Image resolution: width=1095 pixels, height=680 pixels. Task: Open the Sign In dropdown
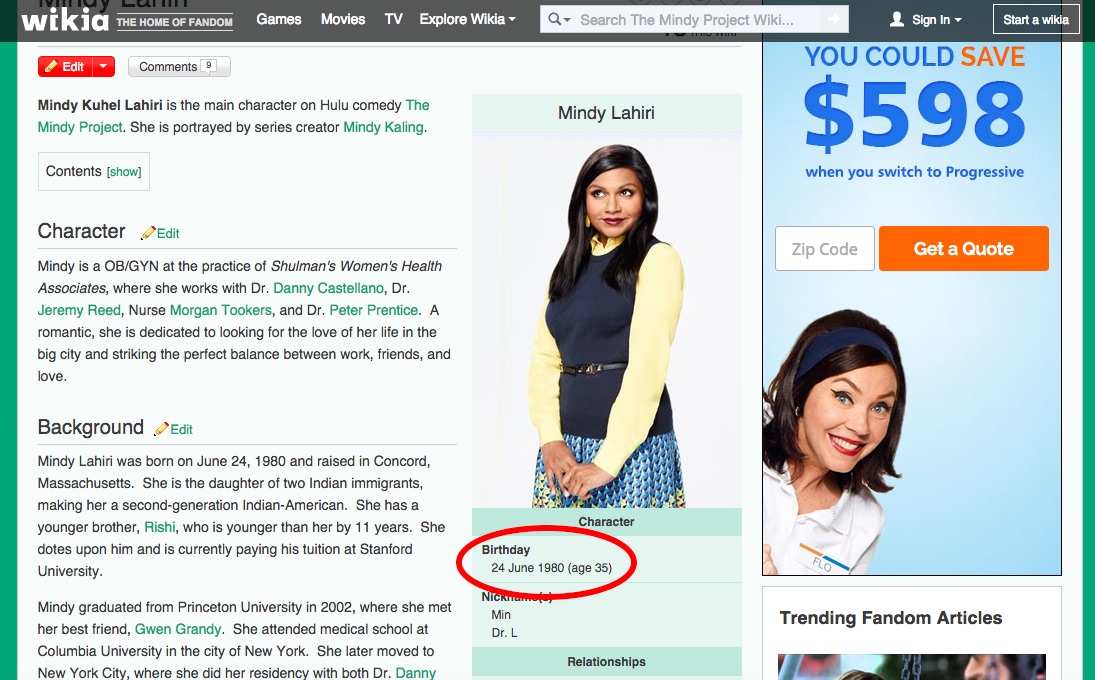[936, 20]
